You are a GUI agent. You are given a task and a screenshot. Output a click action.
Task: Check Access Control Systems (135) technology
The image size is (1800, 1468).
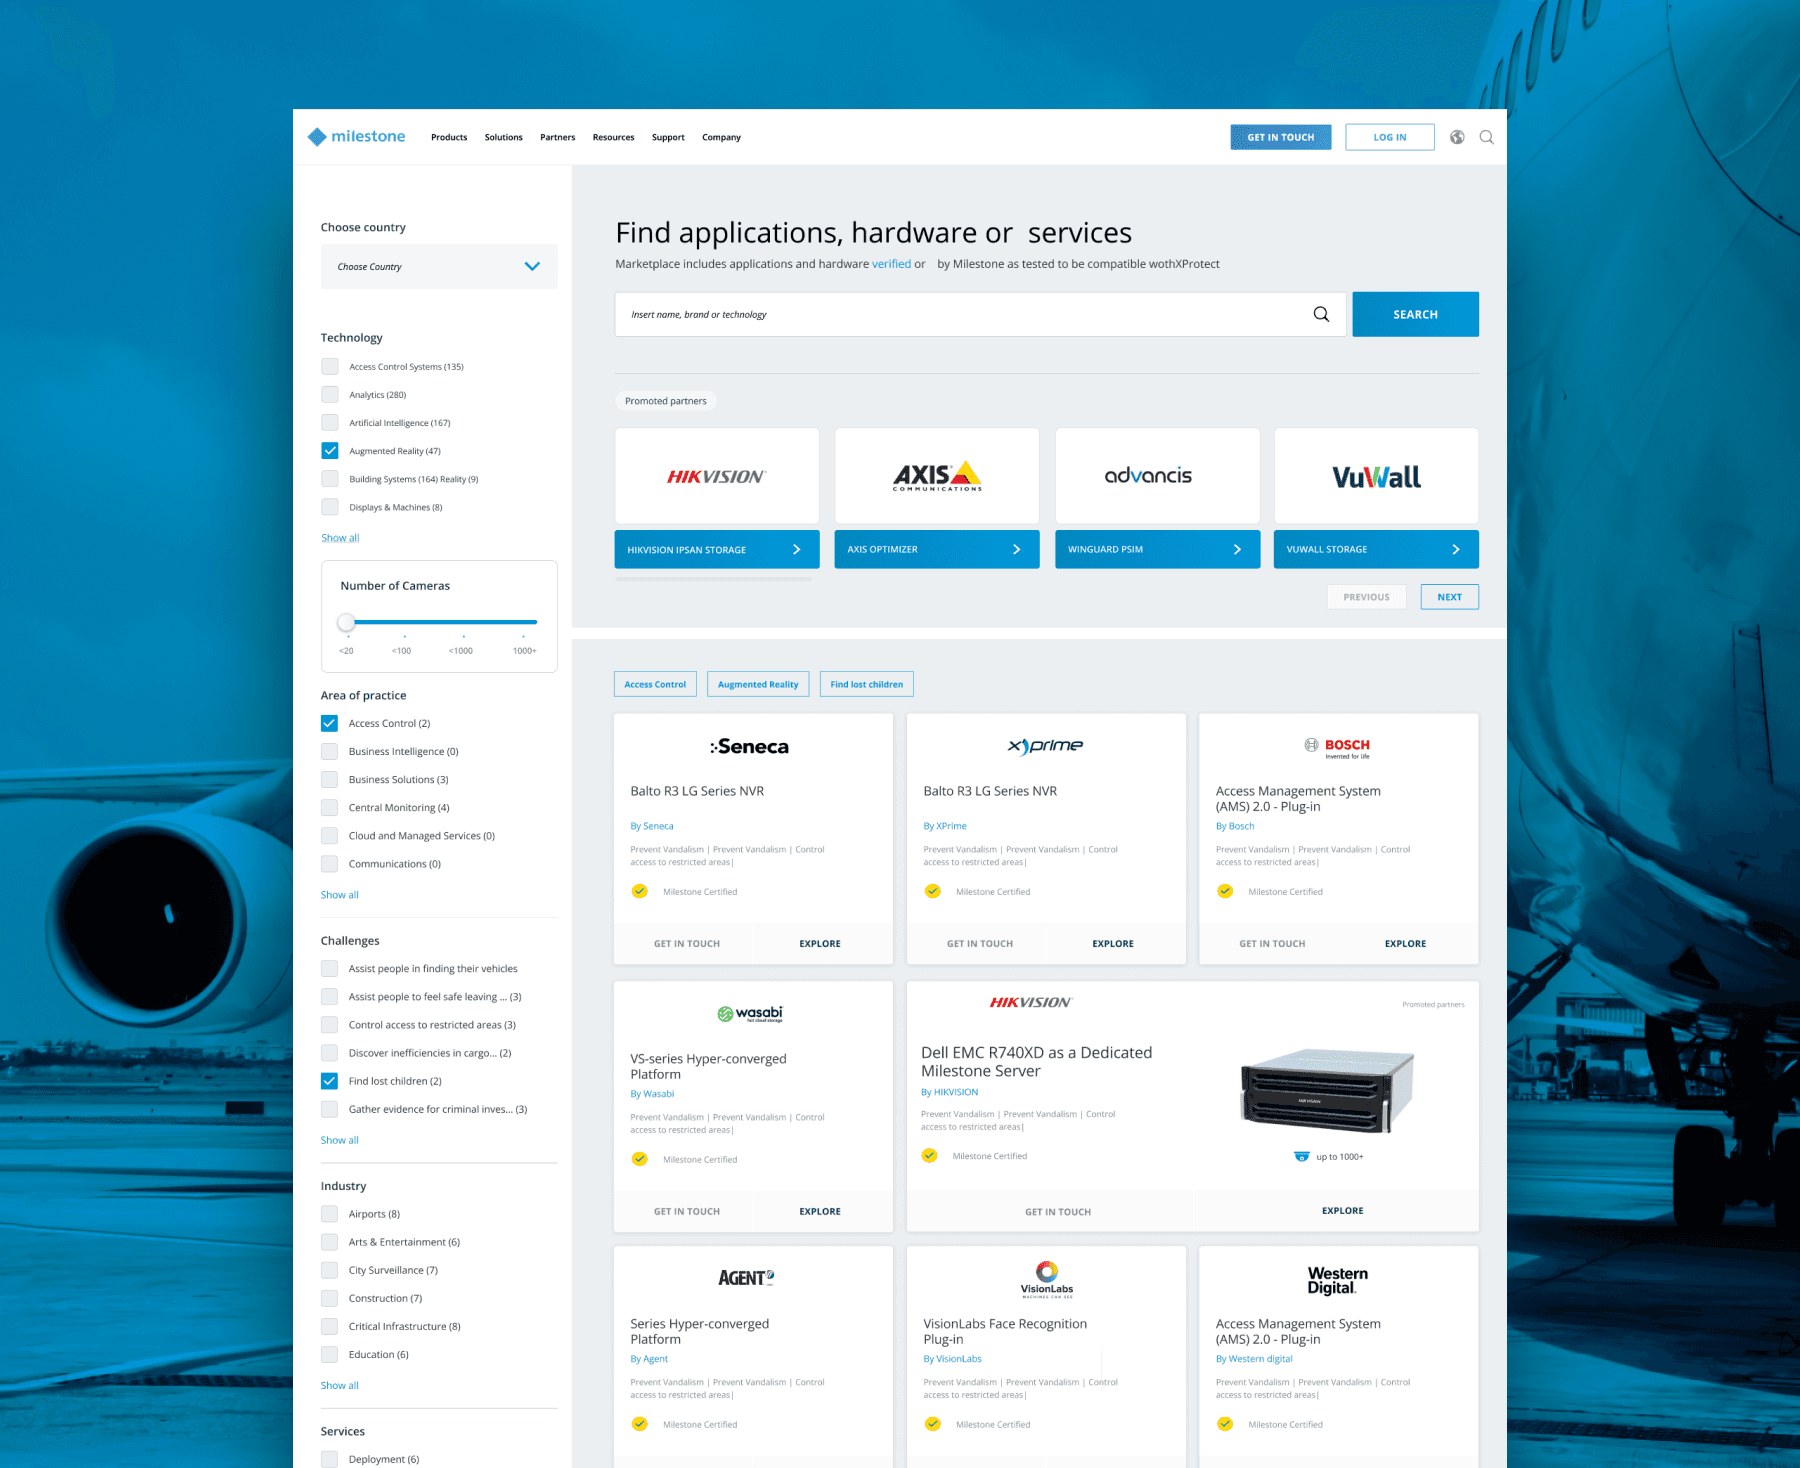click(x=330, y=366)
